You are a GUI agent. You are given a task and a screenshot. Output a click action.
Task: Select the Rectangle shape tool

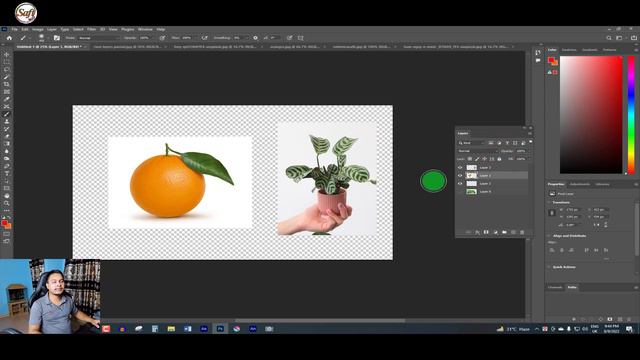[7, 189]
